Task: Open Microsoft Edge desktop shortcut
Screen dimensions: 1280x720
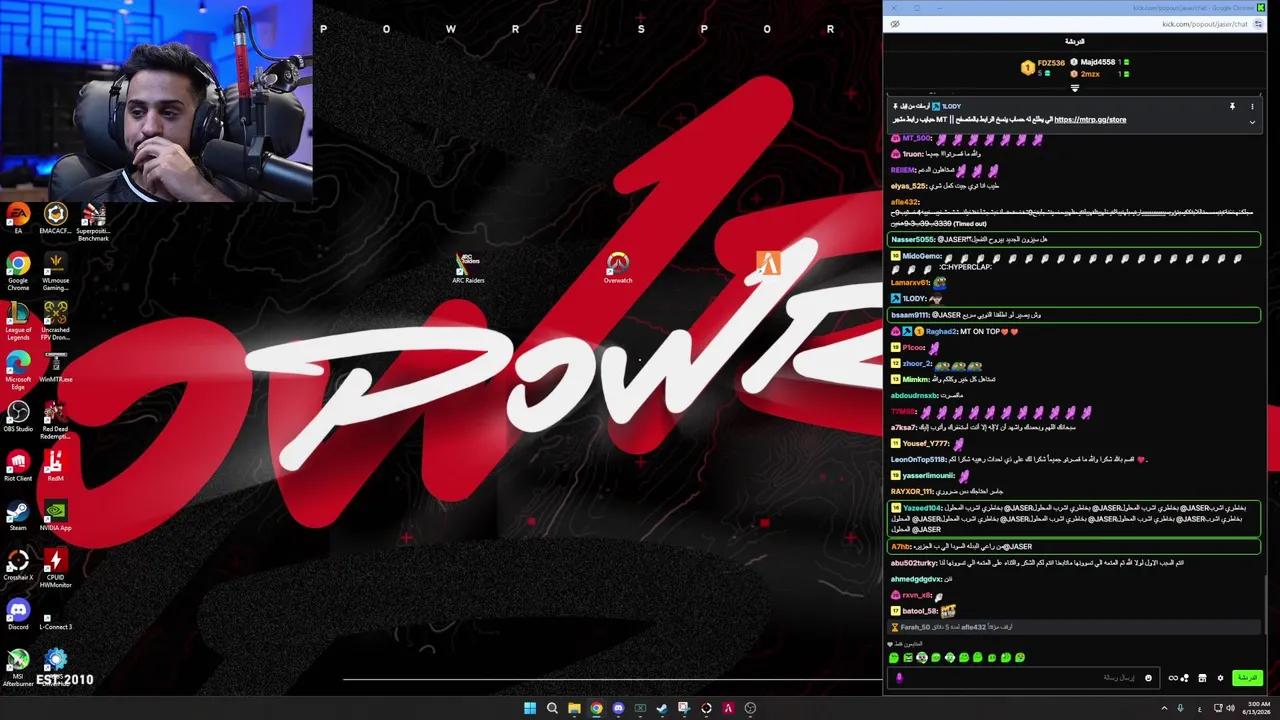Action: tap(18, 369)
